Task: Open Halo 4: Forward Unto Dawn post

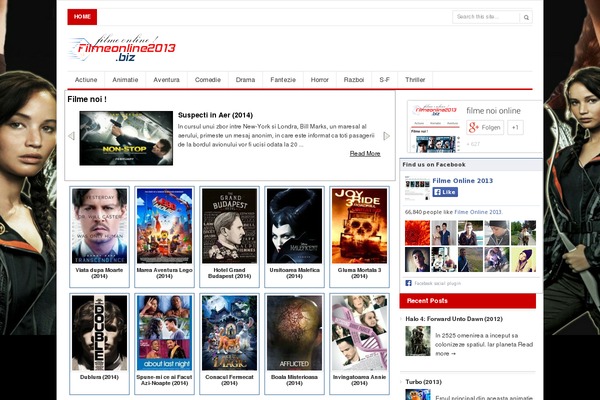Action: pos(454,319)
